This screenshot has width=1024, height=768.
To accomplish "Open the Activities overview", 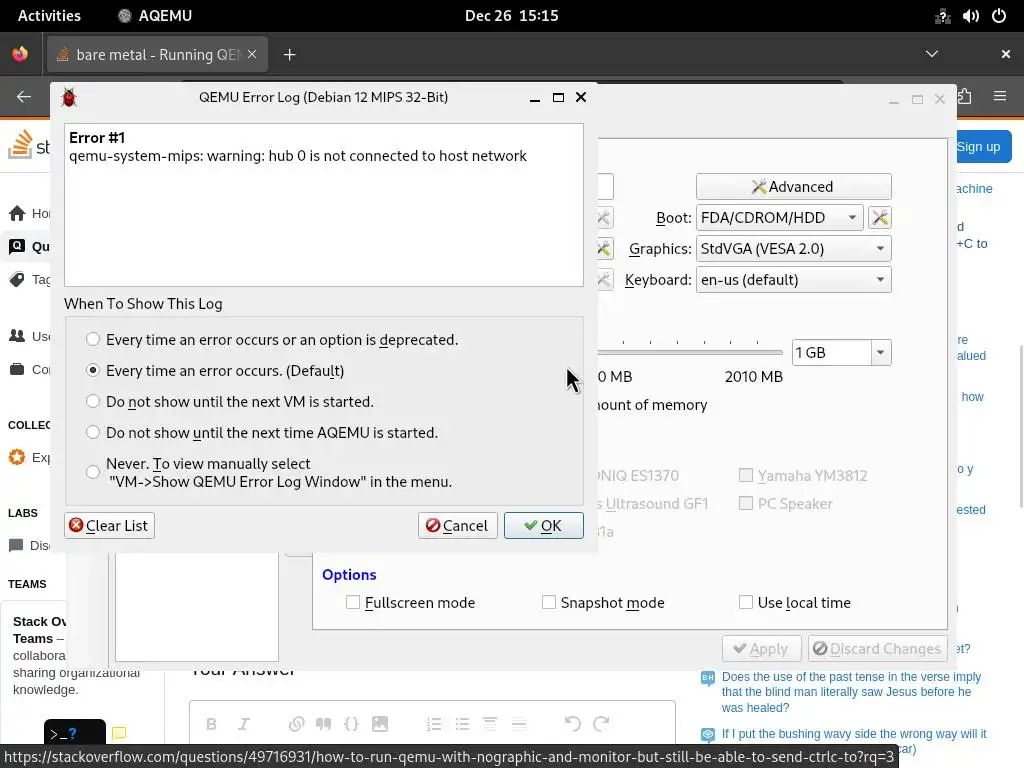I will 49,16.
